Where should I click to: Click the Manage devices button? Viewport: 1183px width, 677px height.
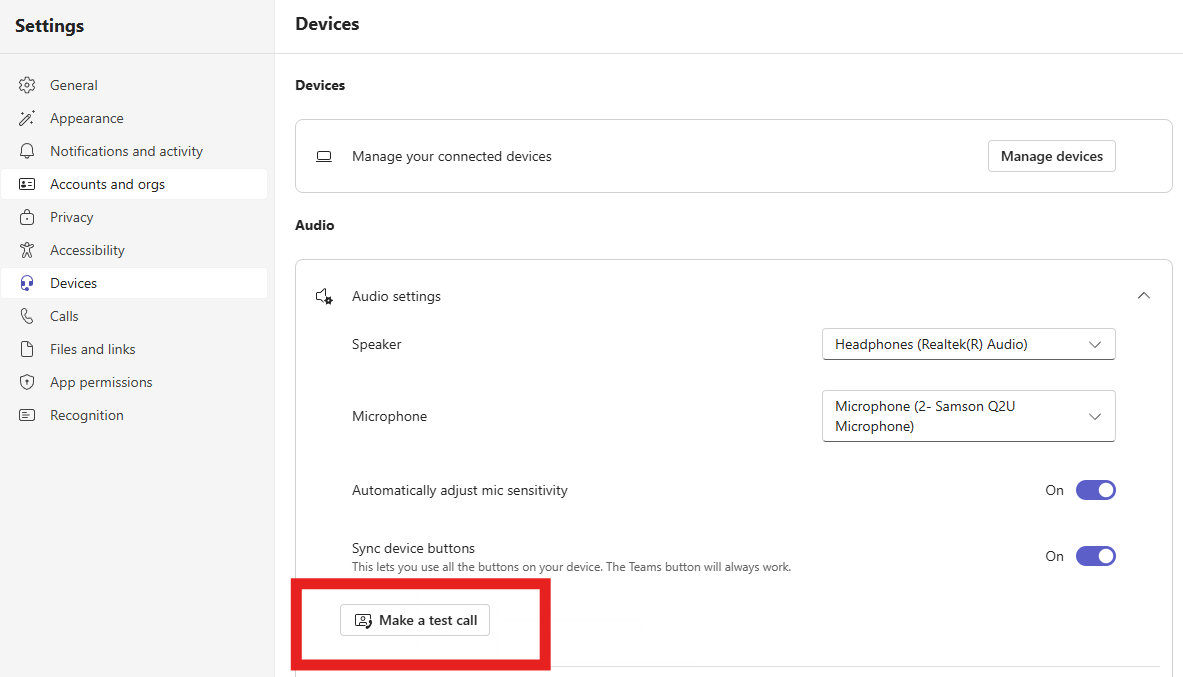coord(1051,156)
